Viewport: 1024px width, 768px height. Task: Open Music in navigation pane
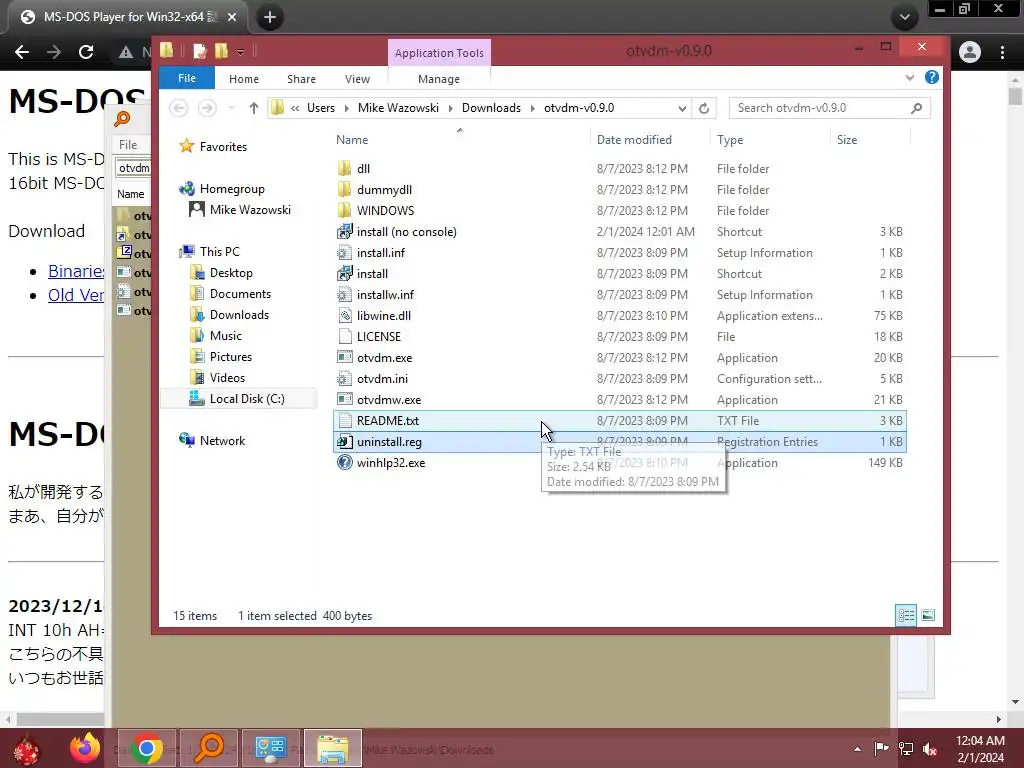pyautogui.click(x=225, y=336)
